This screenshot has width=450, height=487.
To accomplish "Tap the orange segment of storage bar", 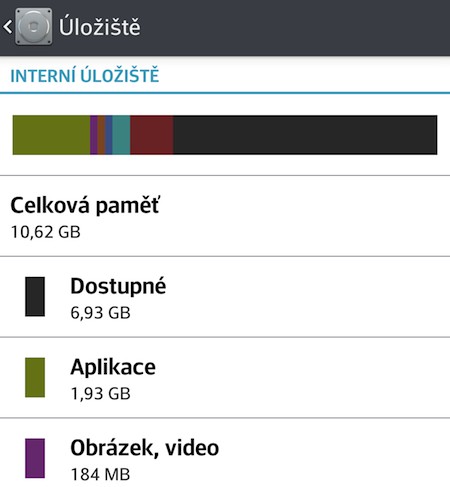I will pos(102,135).
